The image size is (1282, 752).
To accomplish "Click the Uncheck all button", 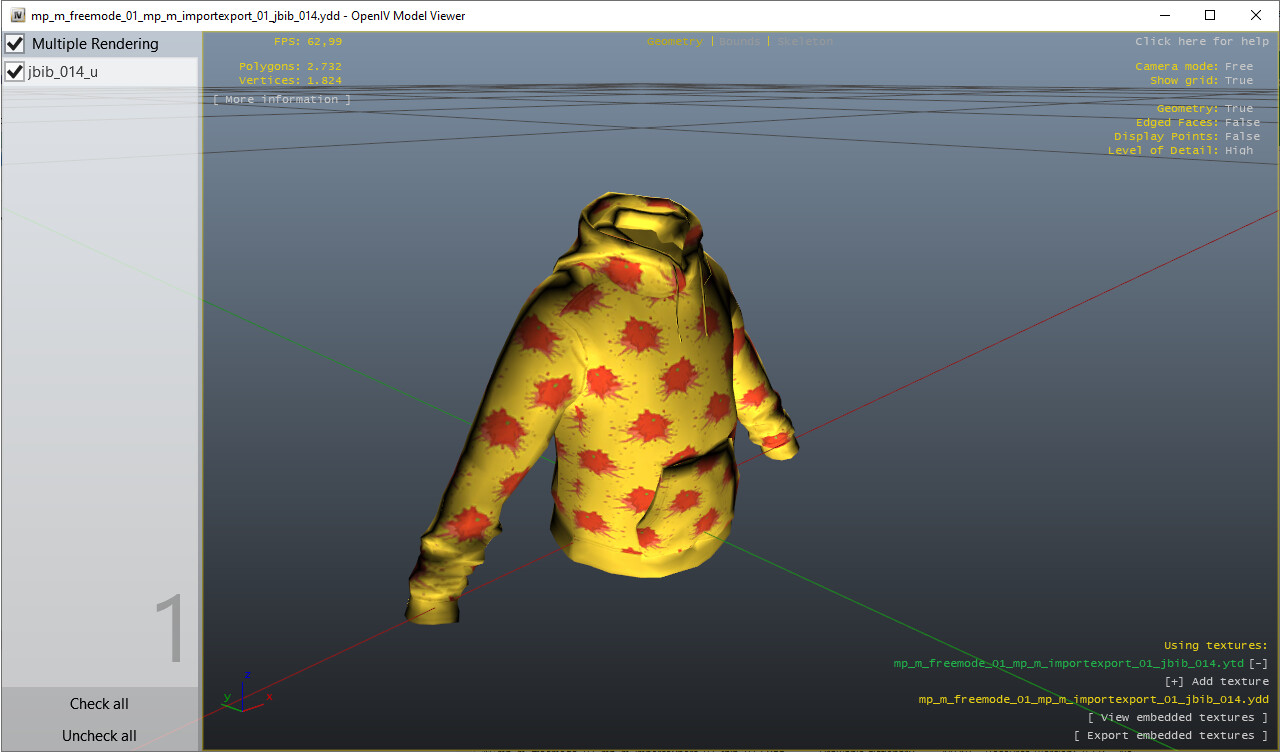I will pos(98,735).
